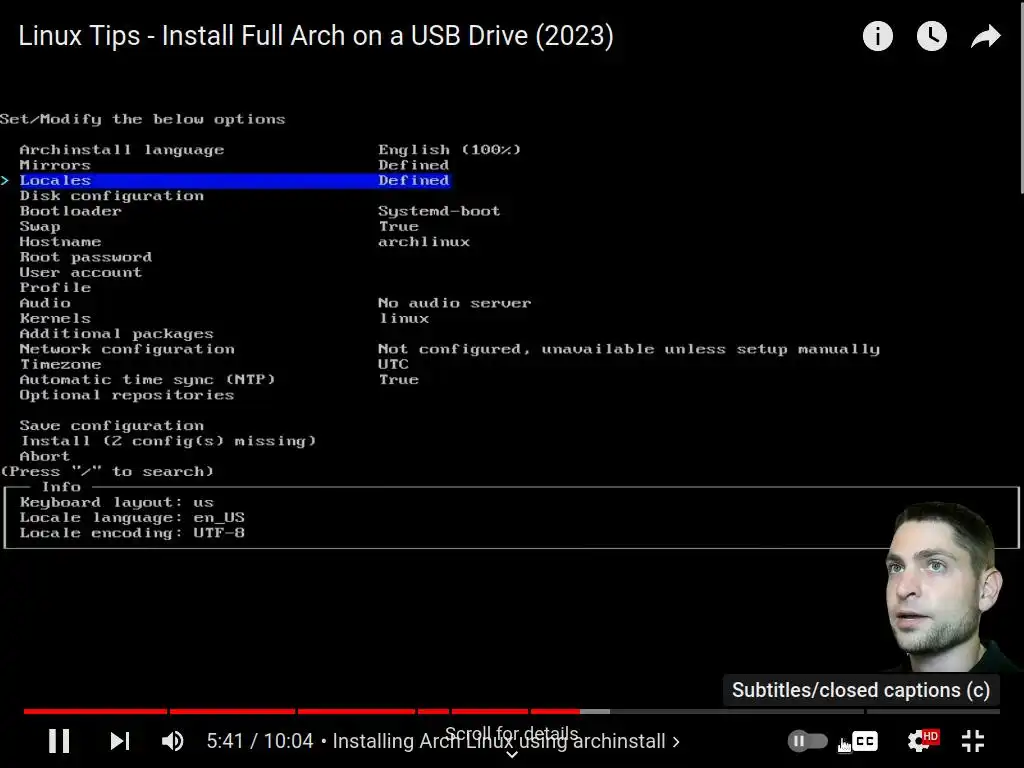Click the 'Systemd-boot' value
1024x768 pixels.
[439, 211]
